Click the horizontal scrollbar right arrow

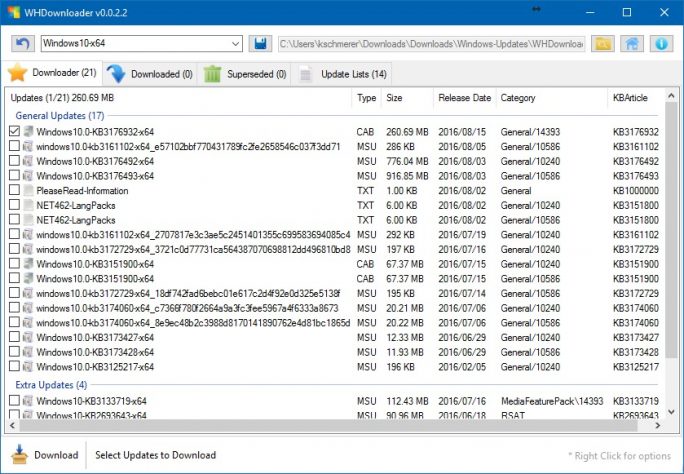pos(658,425)
